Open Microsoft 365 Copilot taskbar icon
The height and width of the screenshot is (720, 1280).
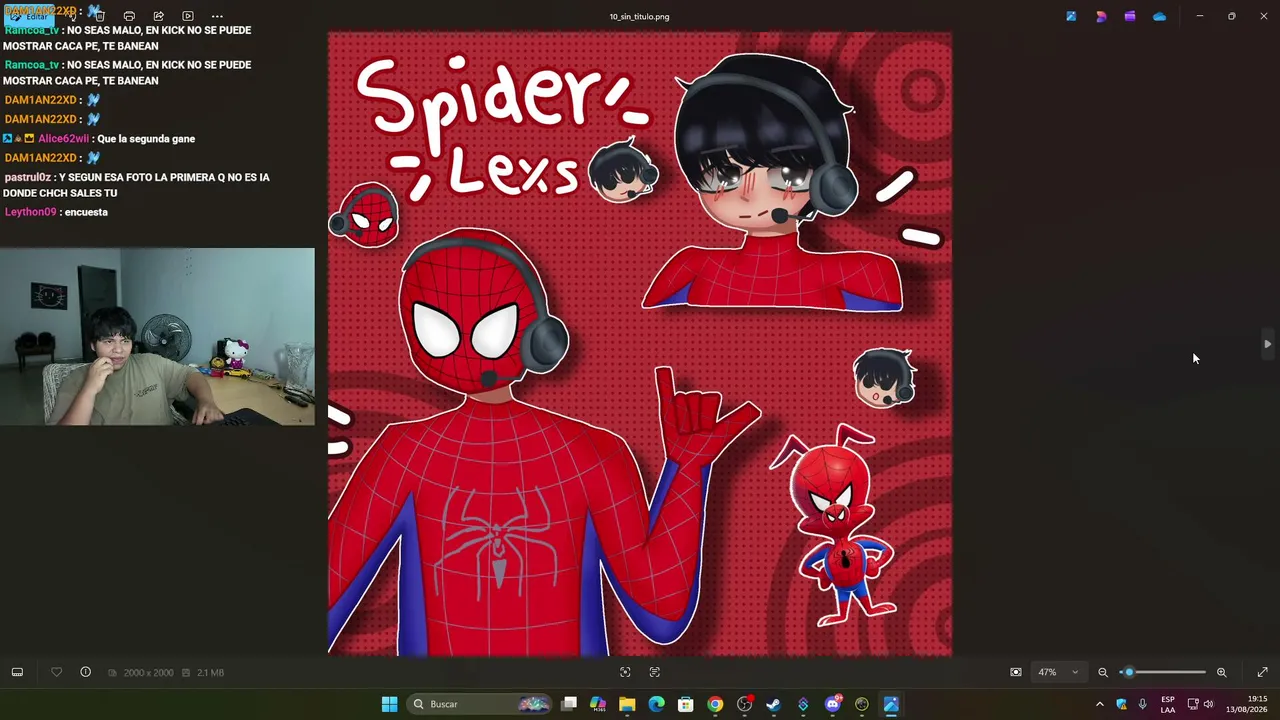click(x=598, y=704)
